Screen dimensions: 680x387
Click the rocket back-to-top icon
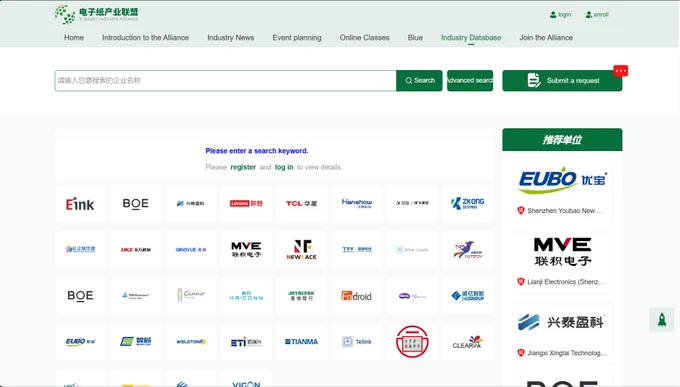[x=662, y=320]
